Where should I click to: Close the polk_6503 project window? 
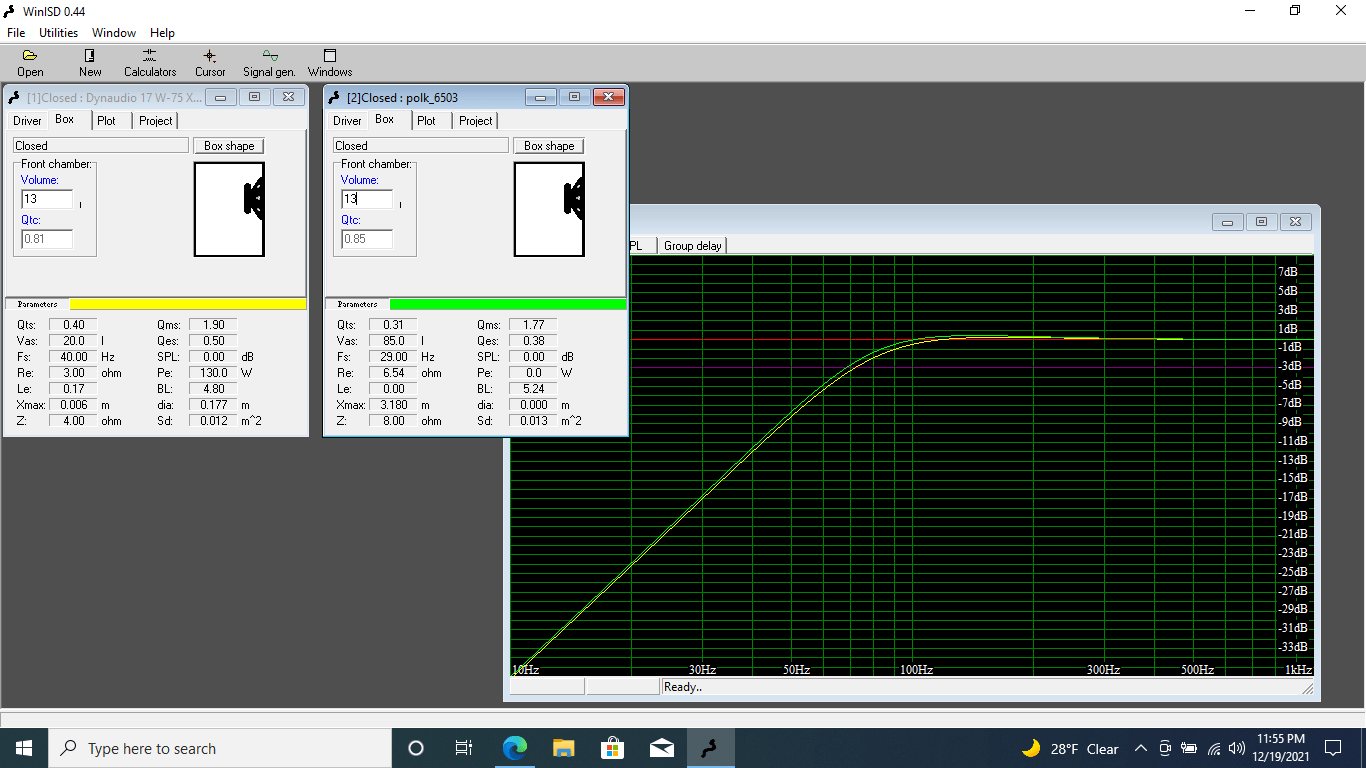[x=608, y=97]
